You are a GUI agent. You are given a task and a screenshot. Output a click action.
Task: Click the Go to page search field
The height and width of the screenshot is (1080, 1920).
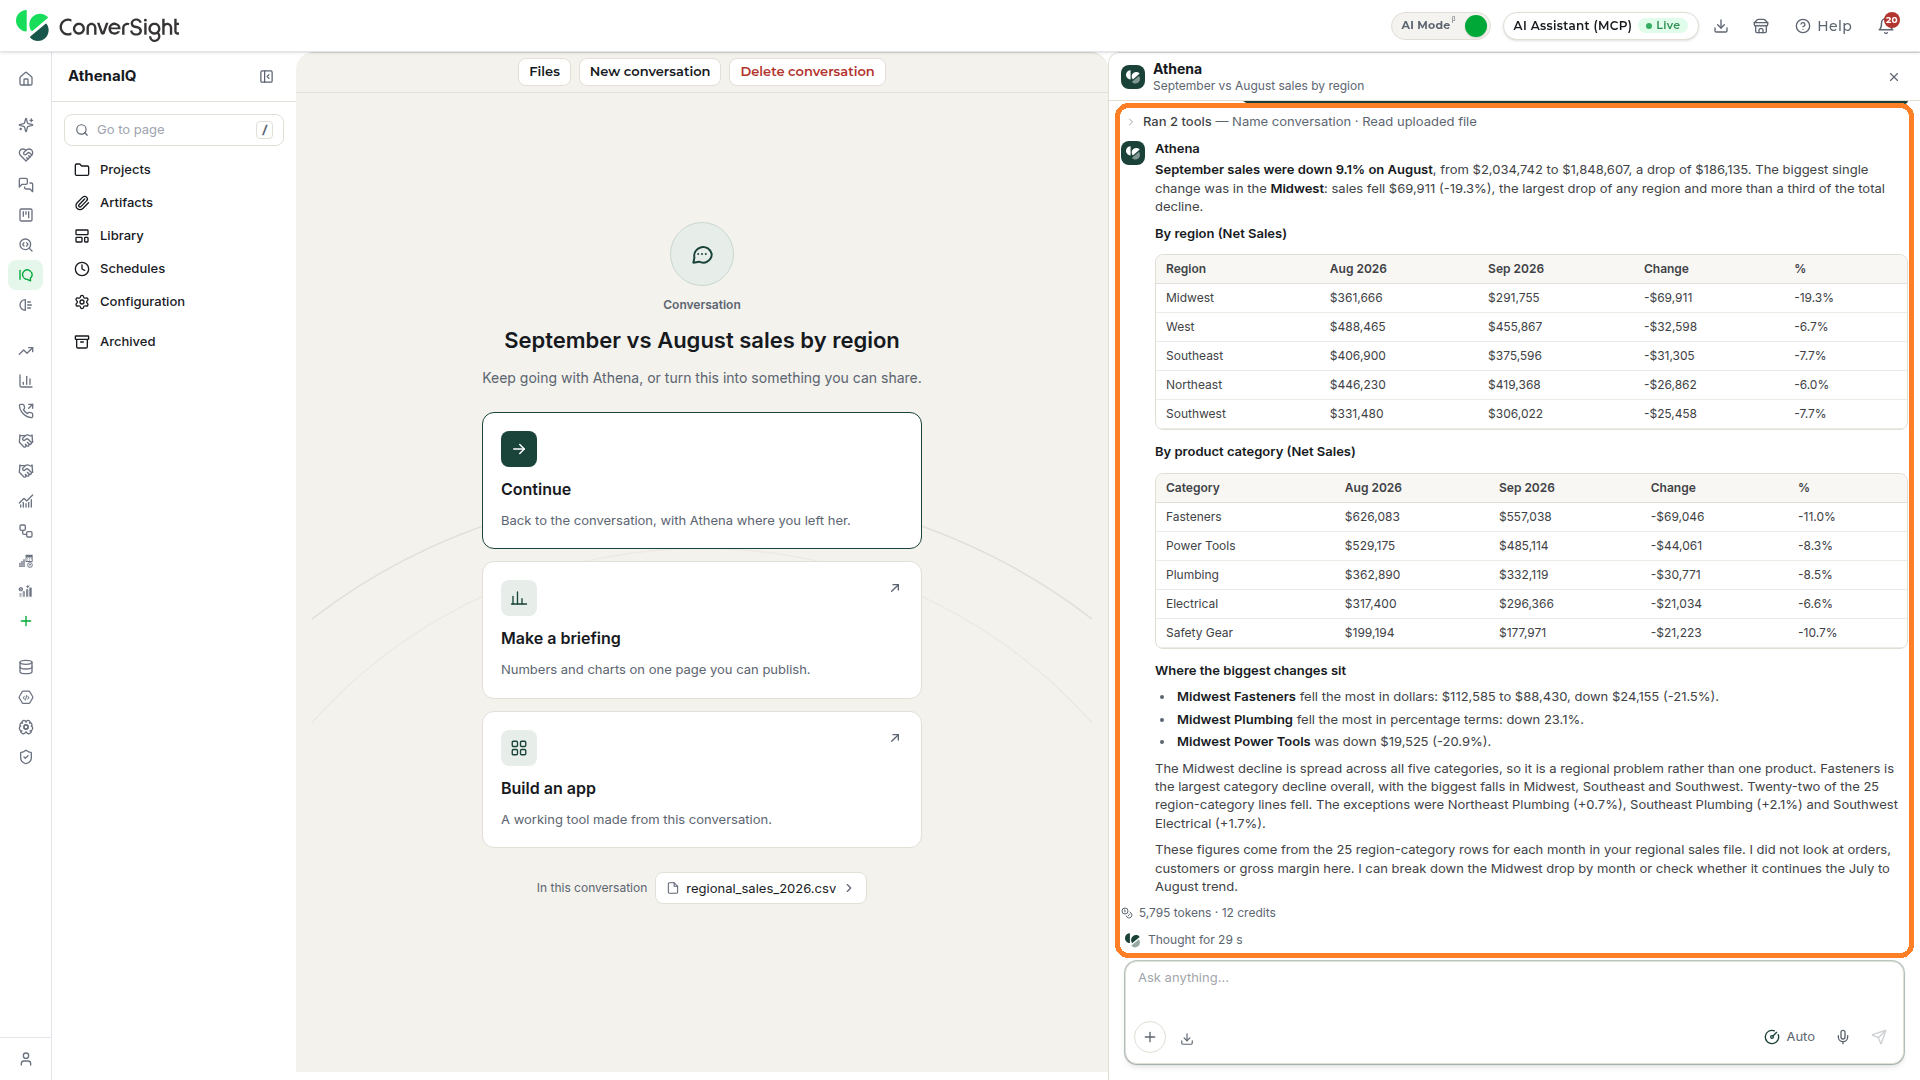pyautogui.click(x=174, y=130)
